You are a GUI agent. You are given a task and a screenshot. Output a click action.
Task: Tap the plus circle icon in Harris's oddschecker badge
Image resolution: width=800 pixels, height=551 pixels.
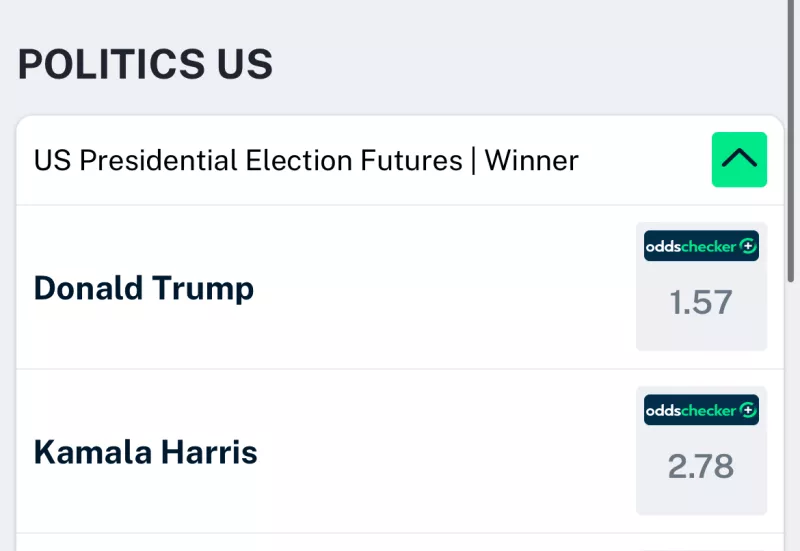point(748,410)
